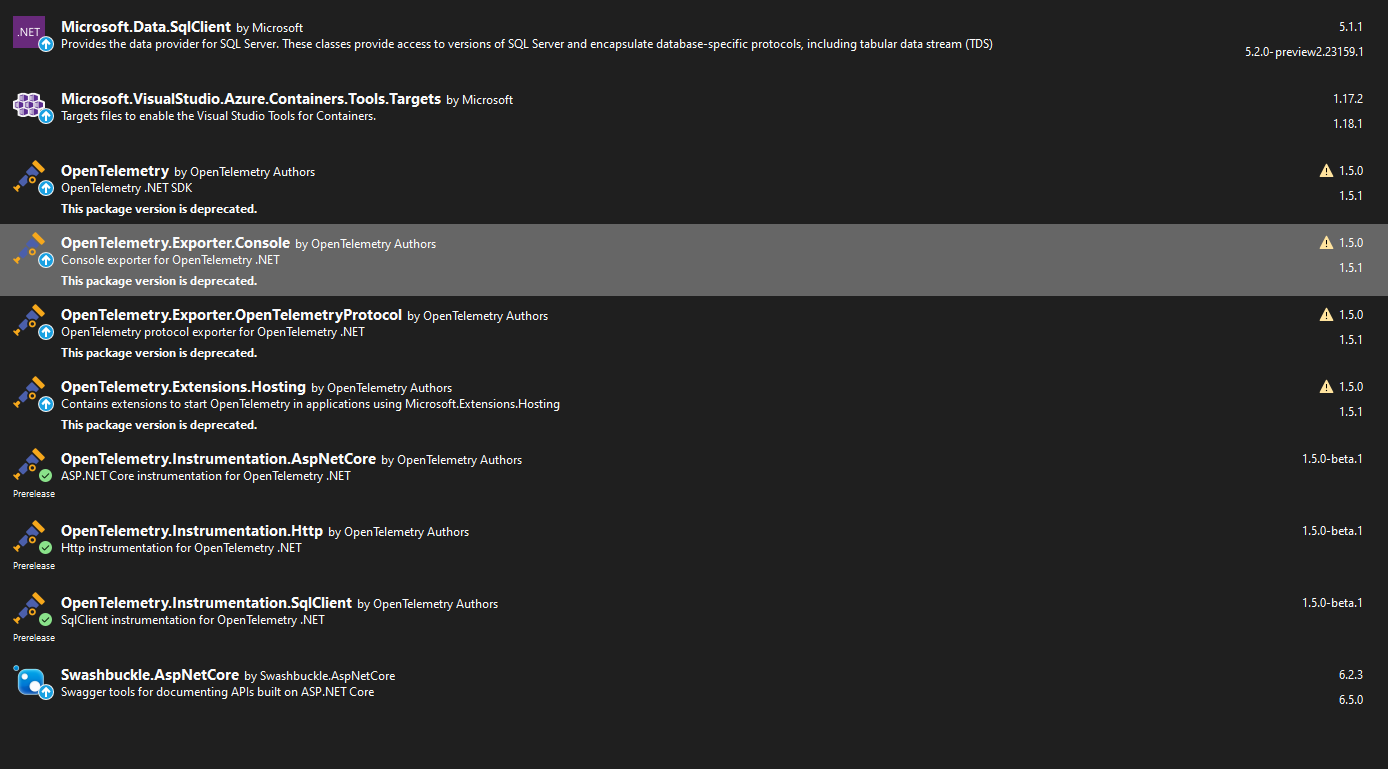Image resolution: width=1388 pixels, height=769 pixels.
Task: Select version 6.5.0 of Swashbuckle.AspNetCore
Action: (1349, 699)
